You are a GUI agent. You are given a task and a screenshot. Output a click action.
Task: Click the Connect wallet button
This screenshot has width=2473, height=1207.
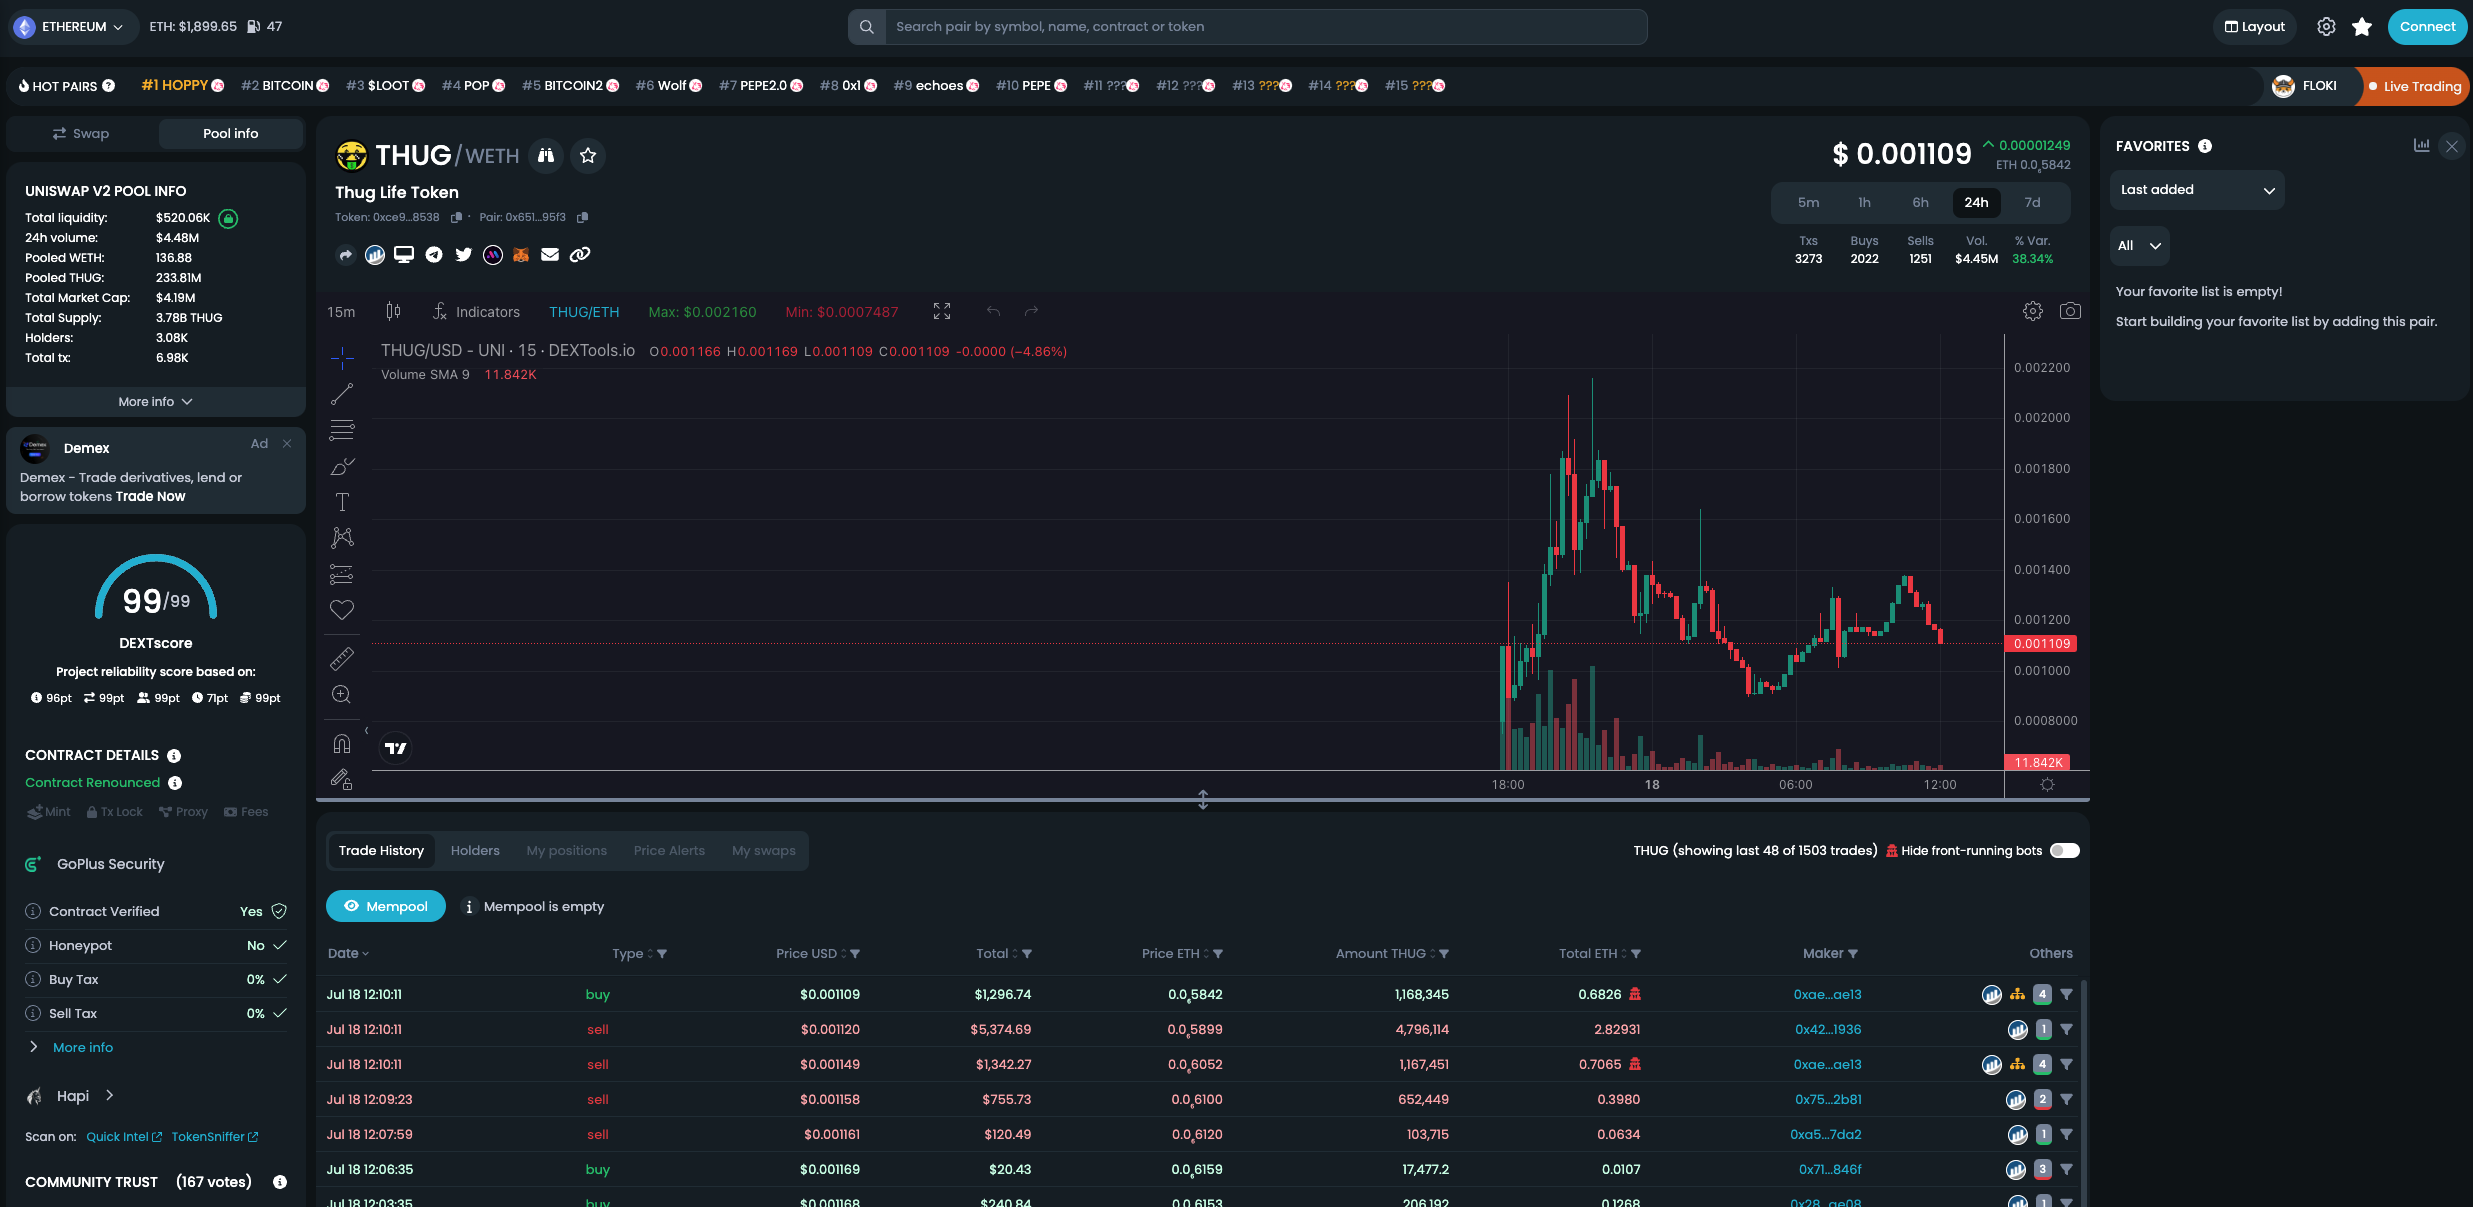click(2427, 27)
